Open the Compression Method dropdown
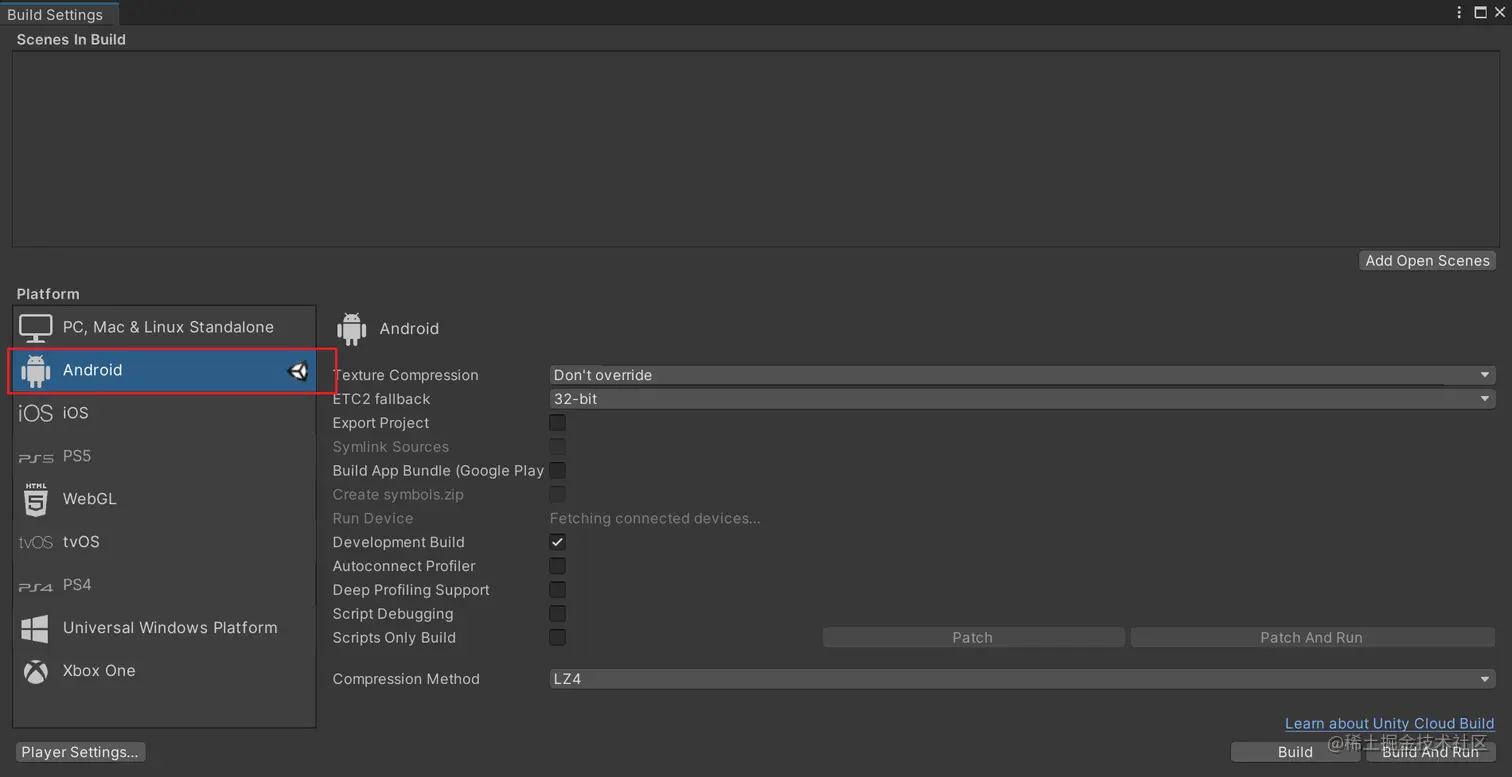Viewport: 1512px width, 777px height. (x=1022, y=679)
